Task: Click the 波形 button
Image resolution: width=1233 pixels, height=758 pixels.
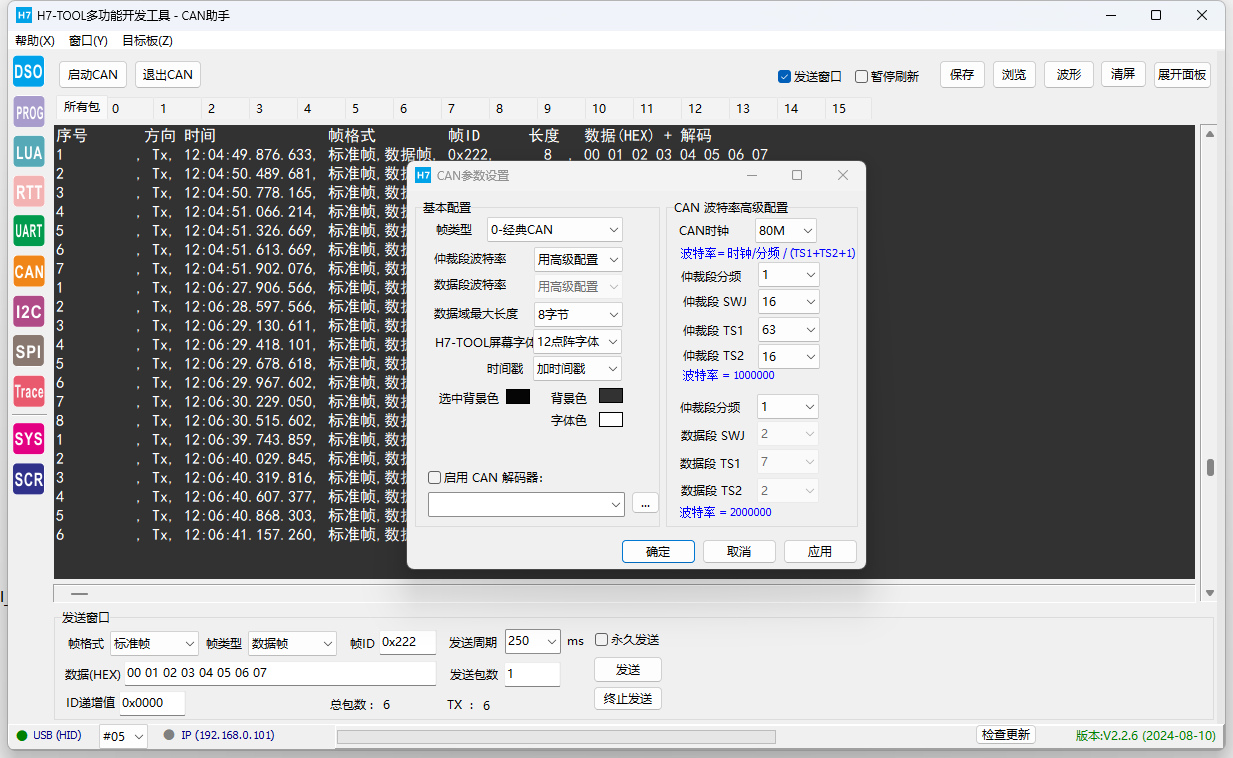Action: point(1069,75)
